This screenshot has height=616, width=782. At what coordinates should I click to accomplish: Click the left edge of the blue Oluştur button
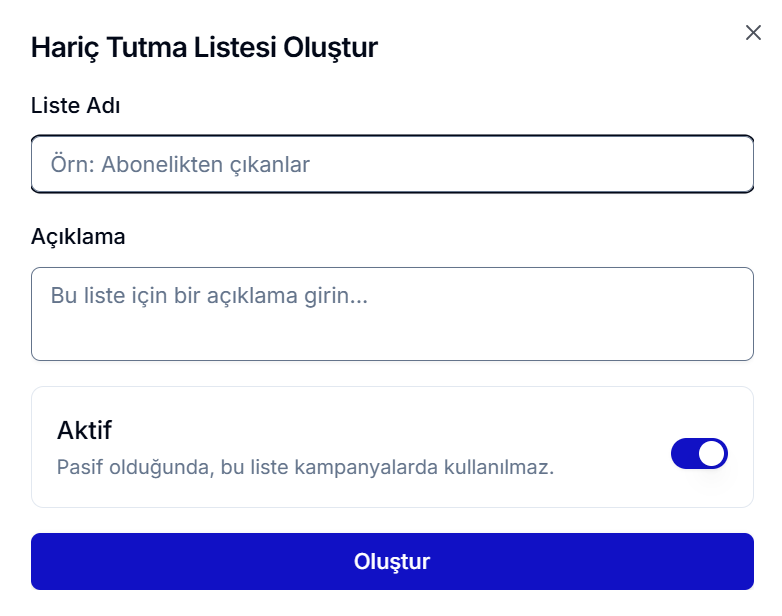[x=50, y=561]
